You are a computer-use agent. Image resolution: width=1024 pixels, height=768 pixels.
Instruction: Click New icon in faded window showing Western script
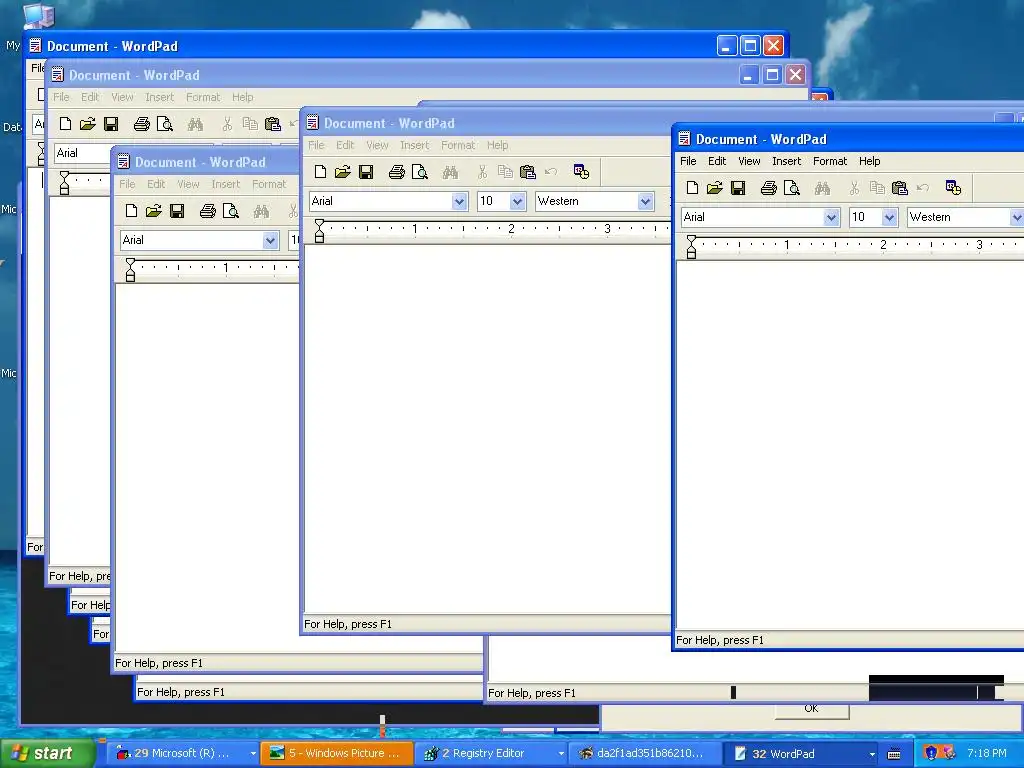pyautogui.click(x=320, y=172)
